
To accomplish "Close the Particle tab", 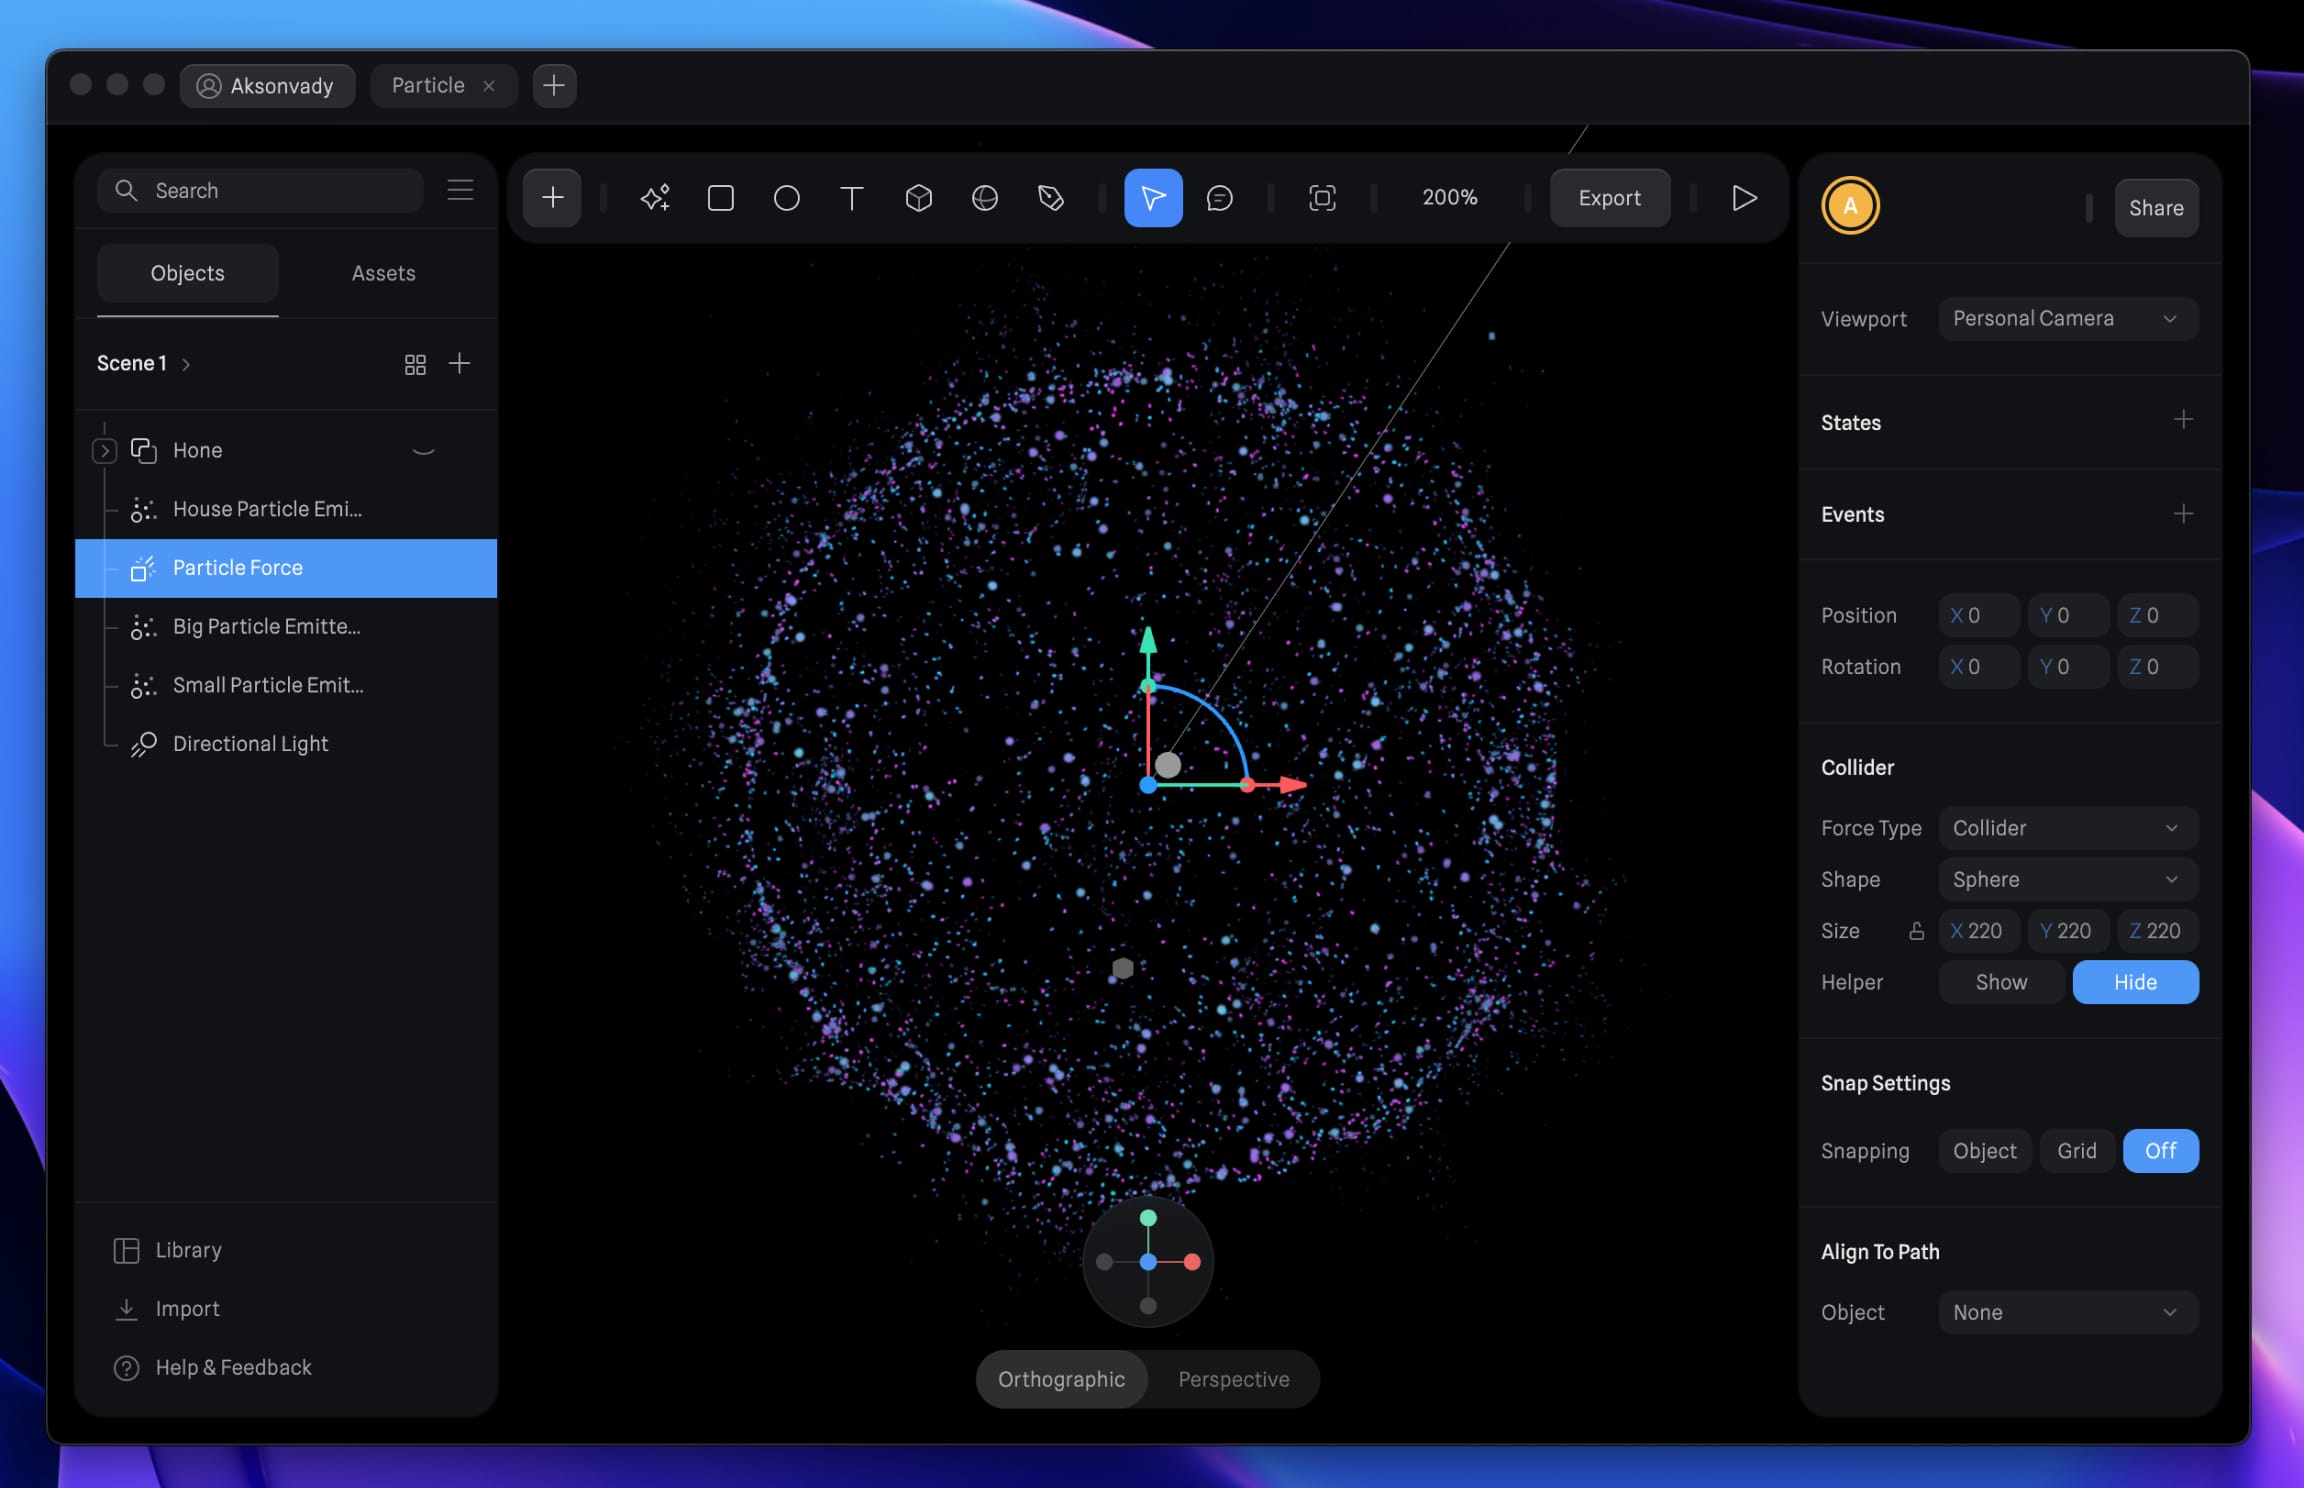I will point(489,85).
